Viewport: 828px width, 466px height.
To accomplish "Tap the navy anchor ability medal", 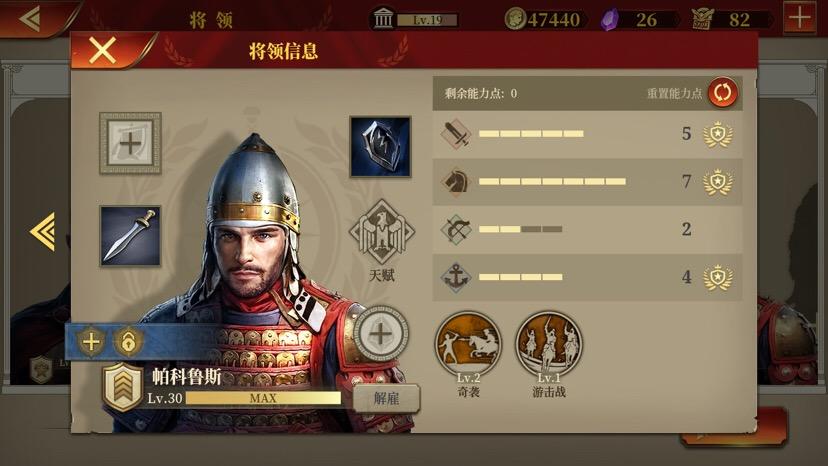I will (x=718, y=277).
